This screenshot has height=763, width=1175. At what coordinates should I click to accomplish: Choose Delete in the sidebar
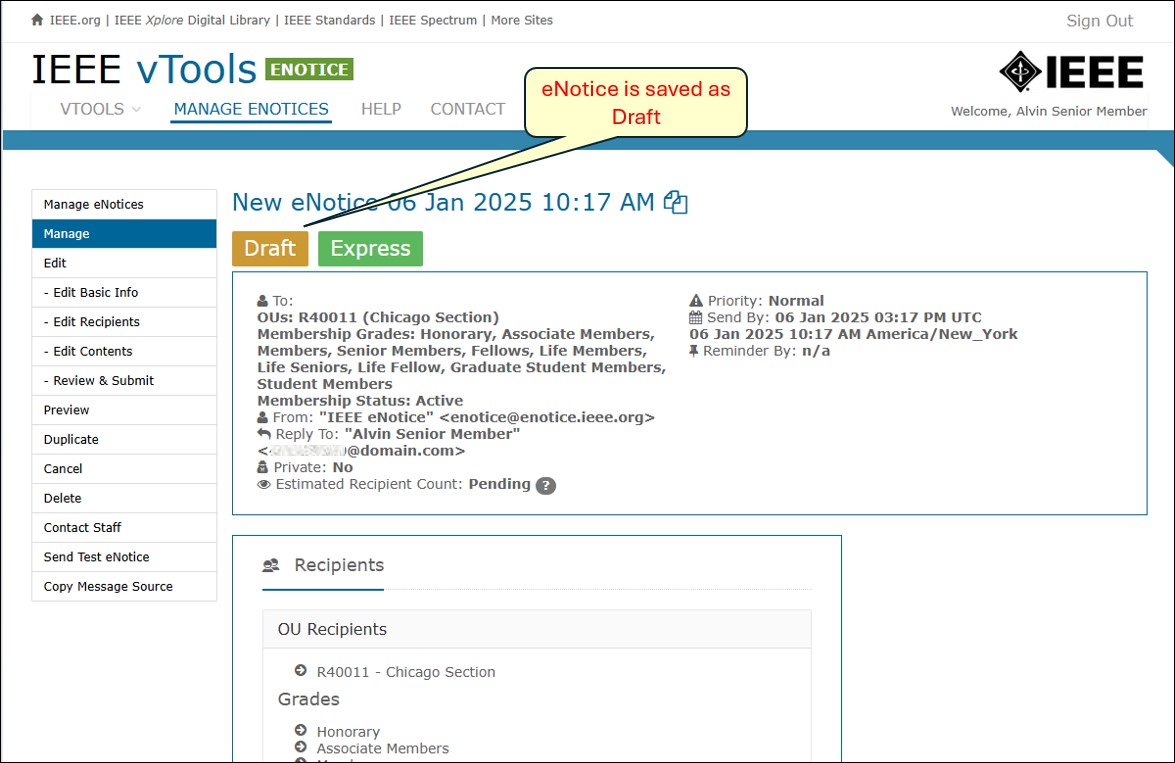pos(124,498)
